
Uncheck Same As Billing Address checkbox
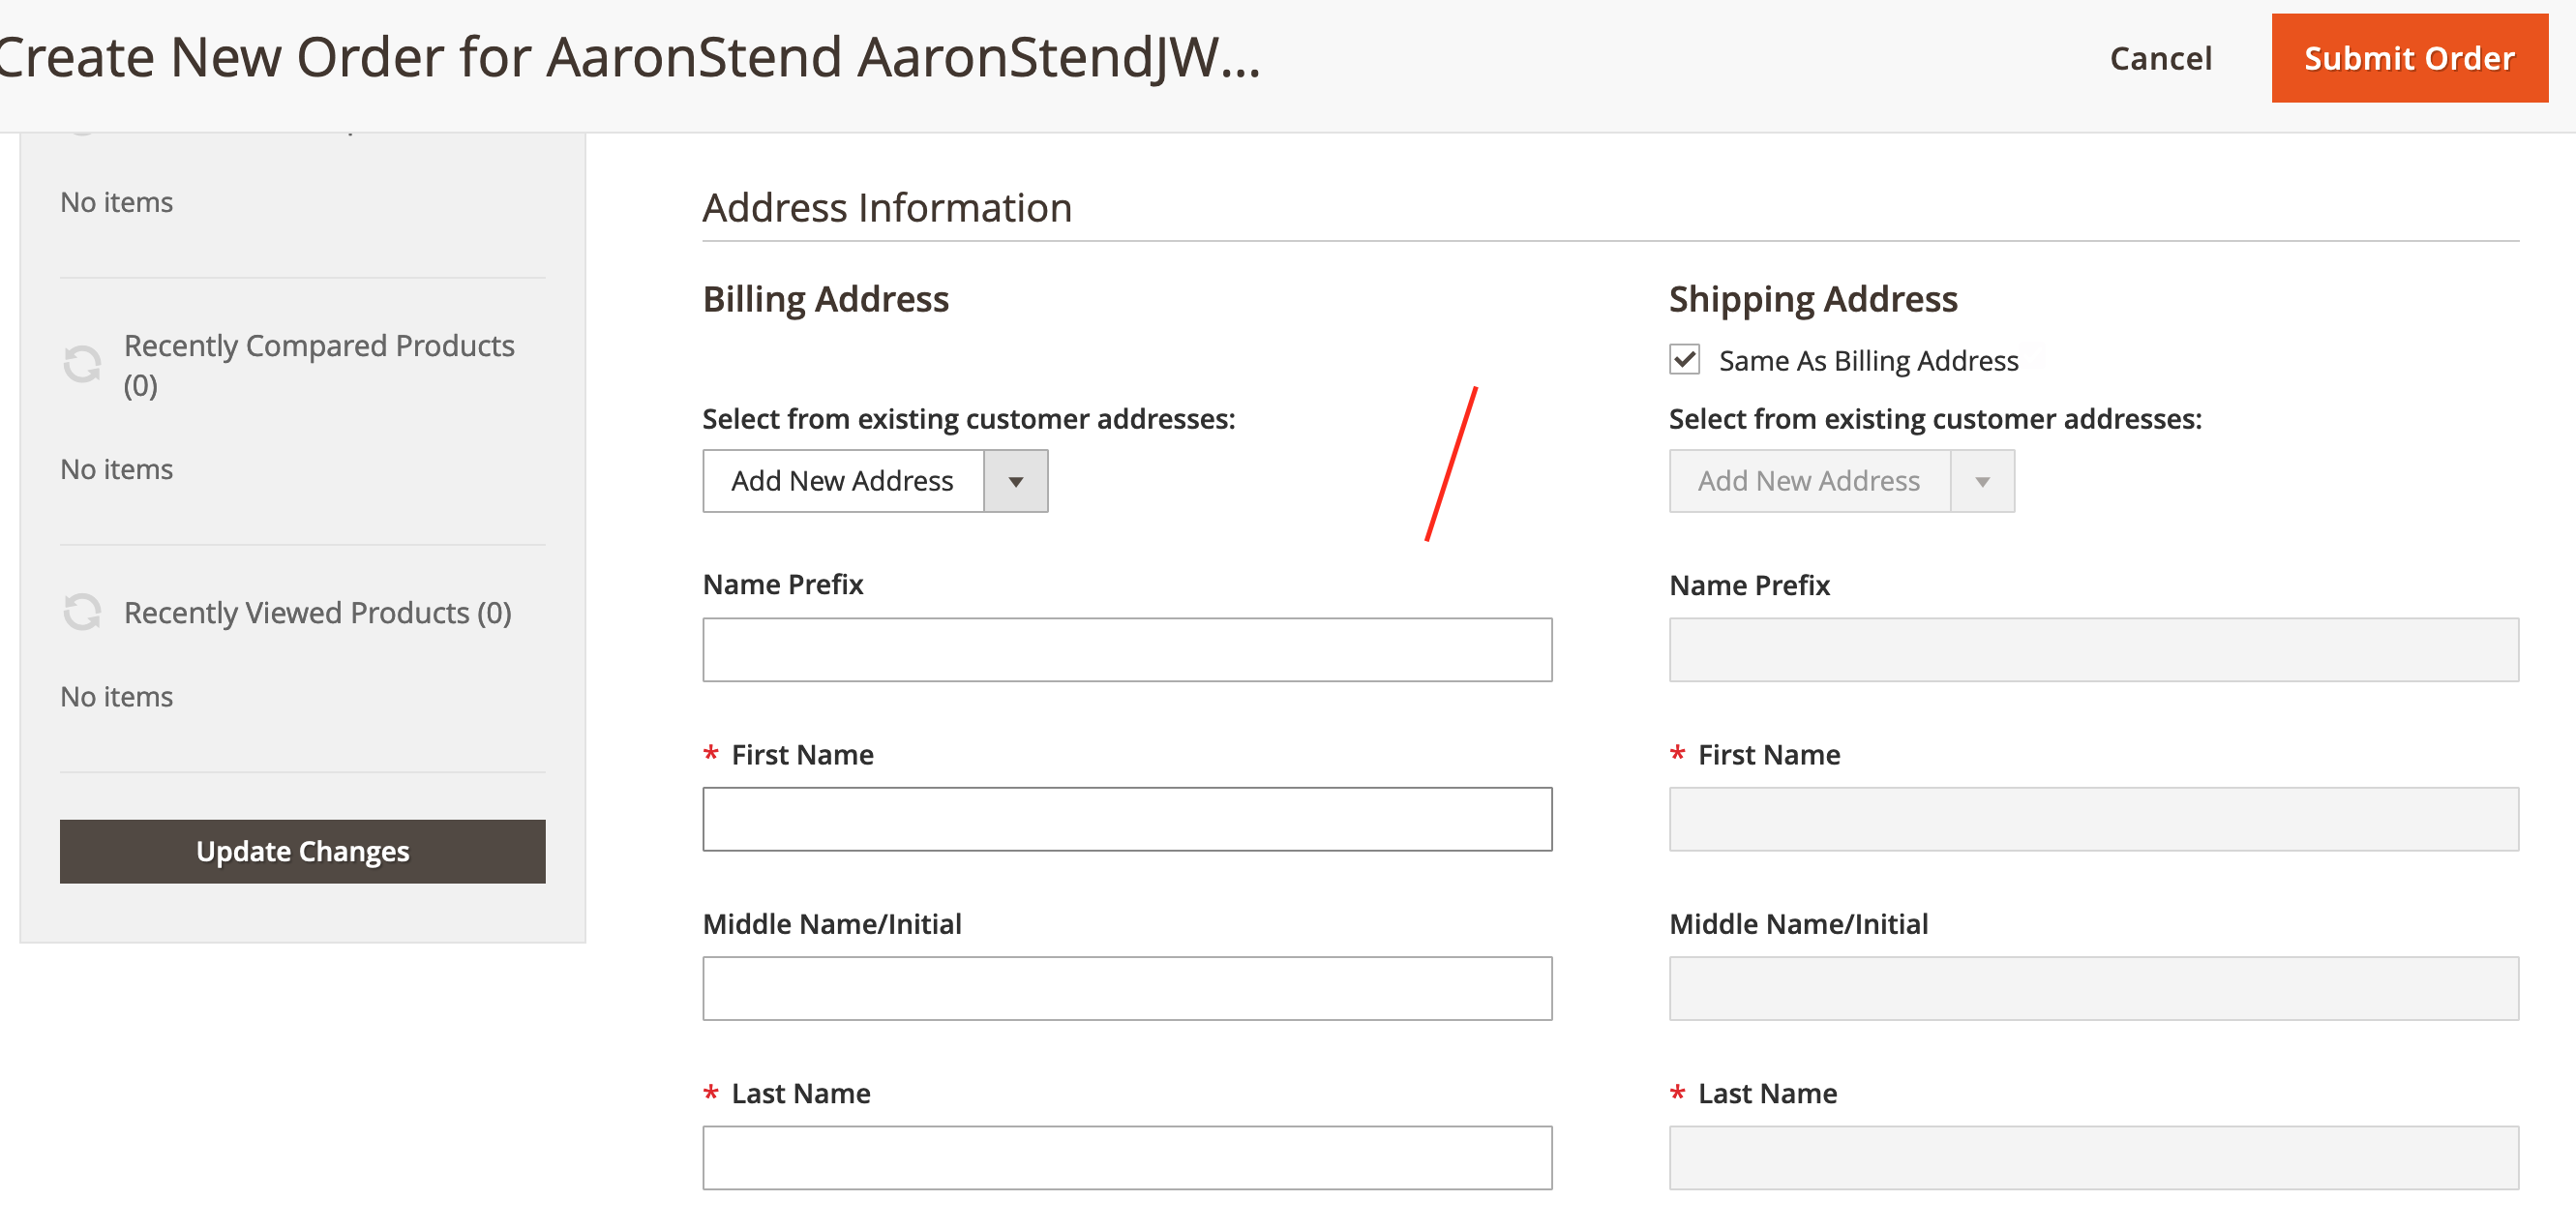coord(1684,360)
